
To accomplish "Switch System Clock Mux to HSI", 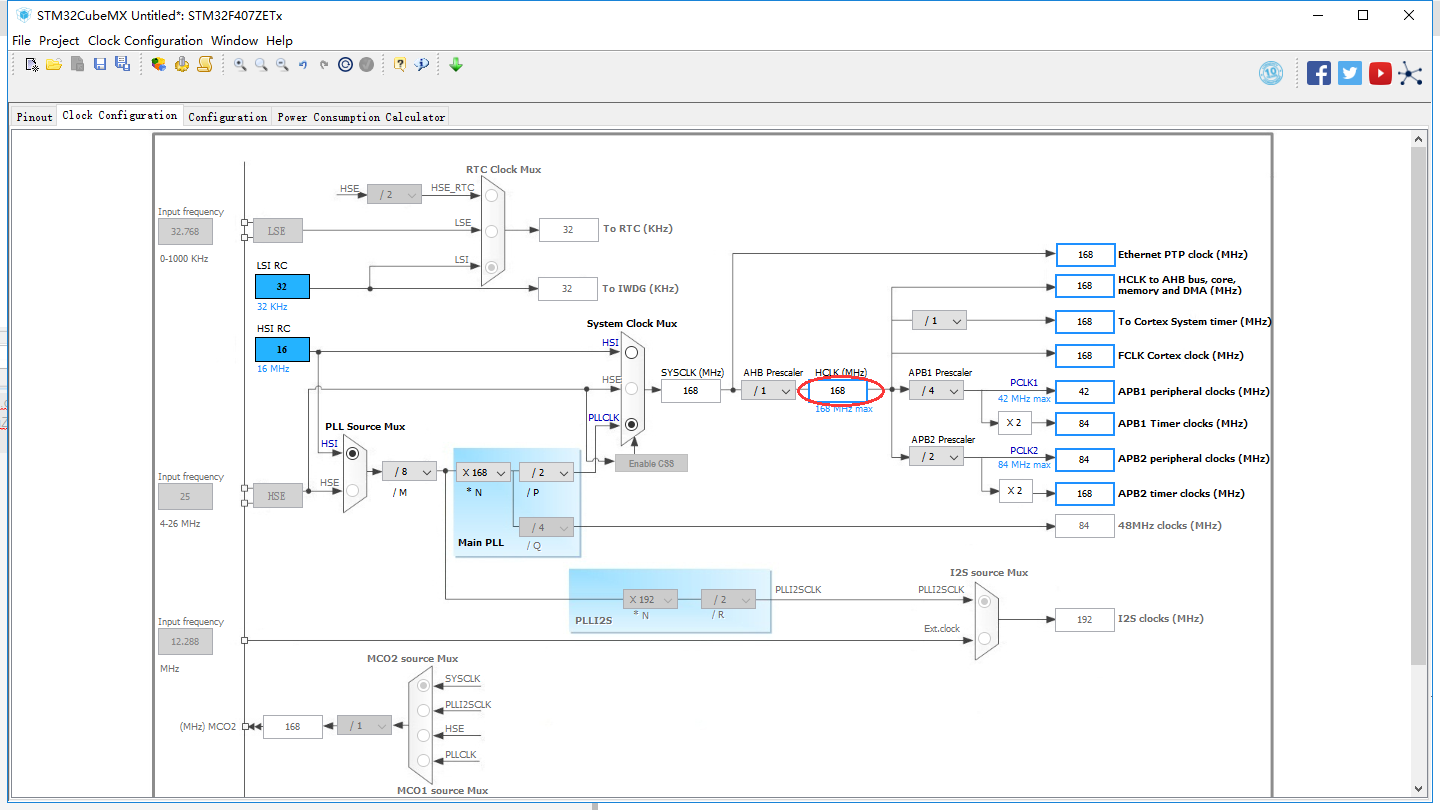I will [630, 352].
